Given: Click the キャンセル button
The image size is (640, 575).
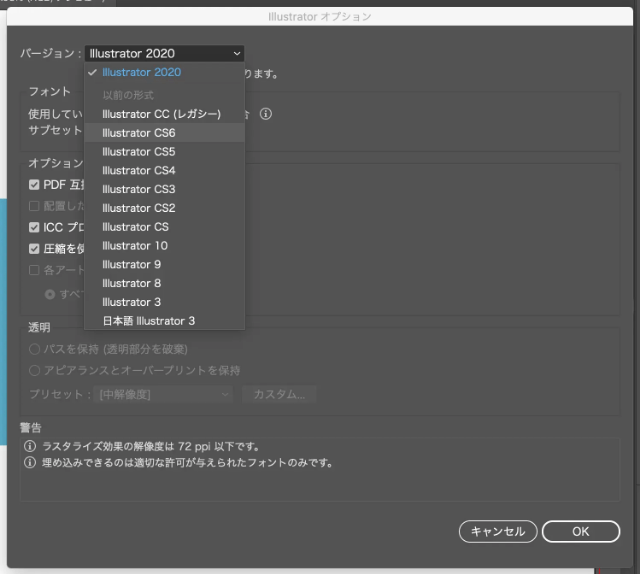Looking at the screenshot, I should 498,531.
